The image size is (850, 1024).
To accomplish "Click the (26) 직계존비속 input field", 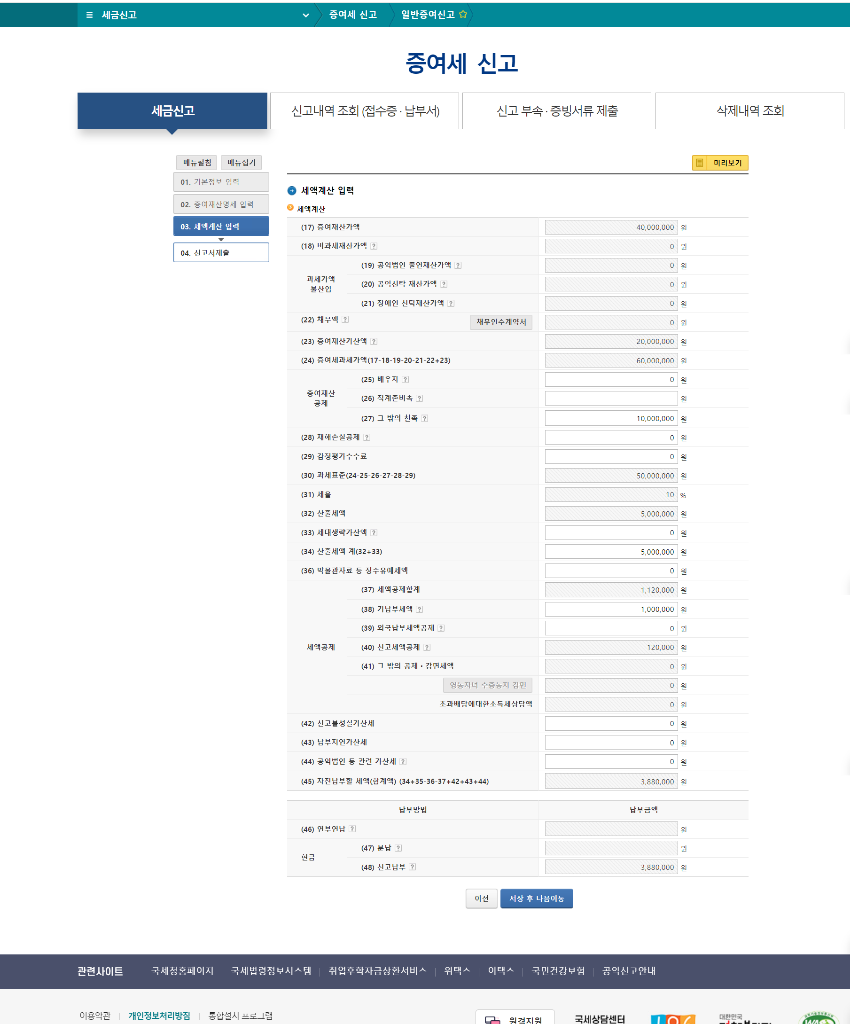I will click(610, 399).
